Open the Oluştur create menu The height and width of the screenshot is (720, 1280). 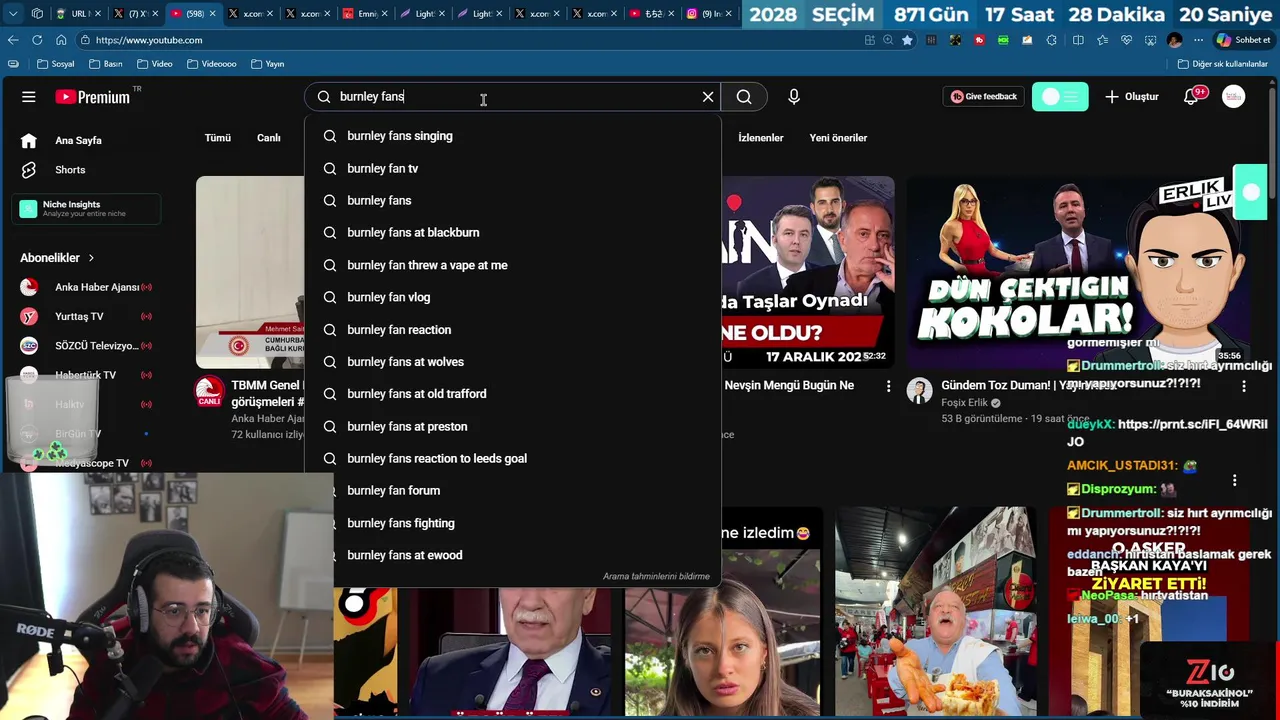(1132, 97)
